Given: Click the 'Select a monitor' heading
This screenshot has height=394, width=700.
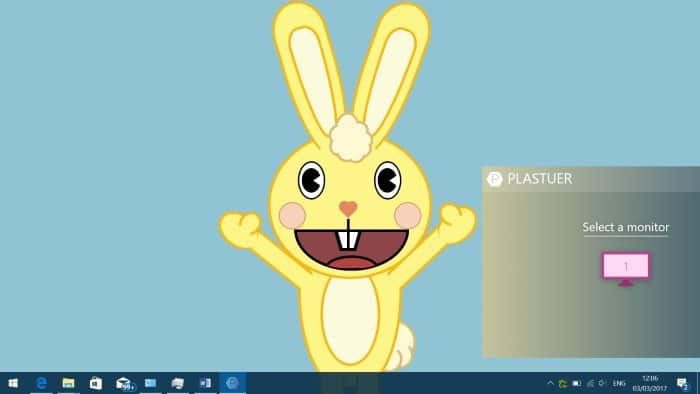Looking at the screenshot, I should pos(625,227).
